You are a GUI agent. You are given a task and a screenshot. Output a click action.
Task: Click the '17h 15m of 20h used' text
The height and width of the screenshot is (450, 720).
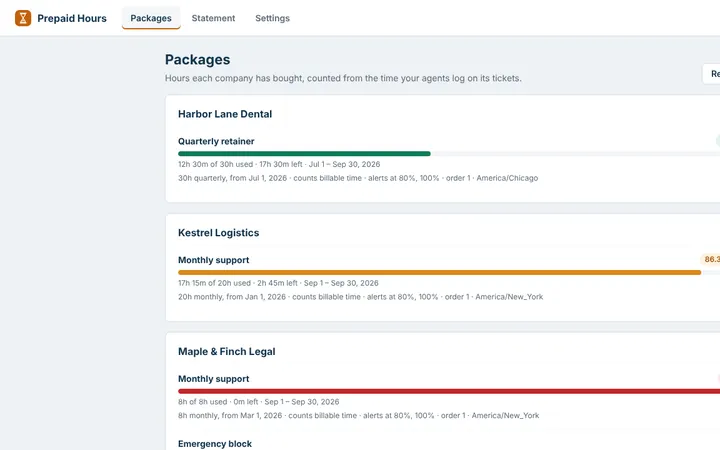tap(214, 283)
